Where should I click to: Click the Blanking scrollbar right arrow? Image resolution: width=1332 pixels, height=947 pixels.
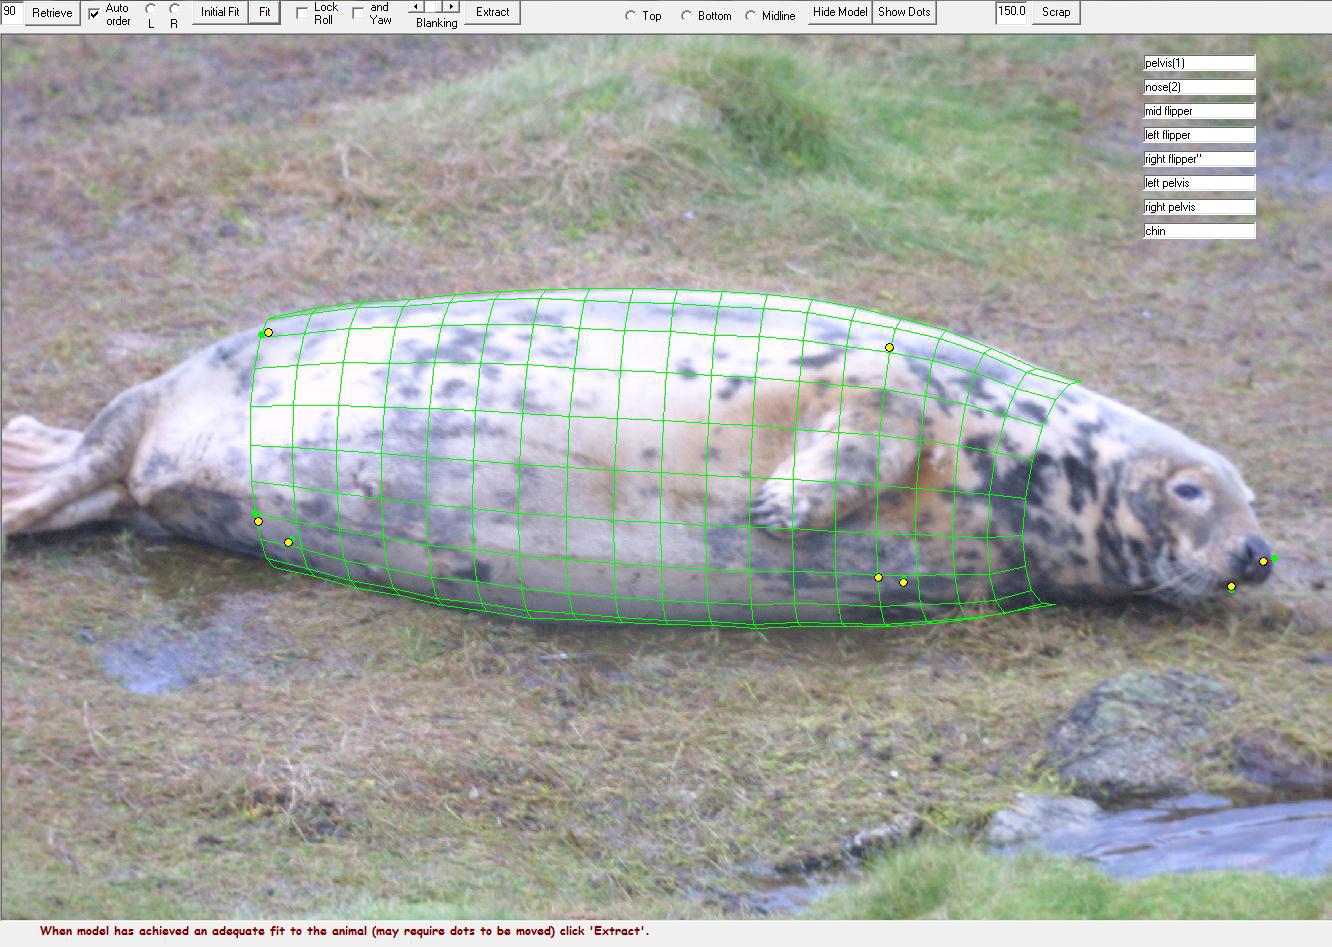click(x=452, y=7)
